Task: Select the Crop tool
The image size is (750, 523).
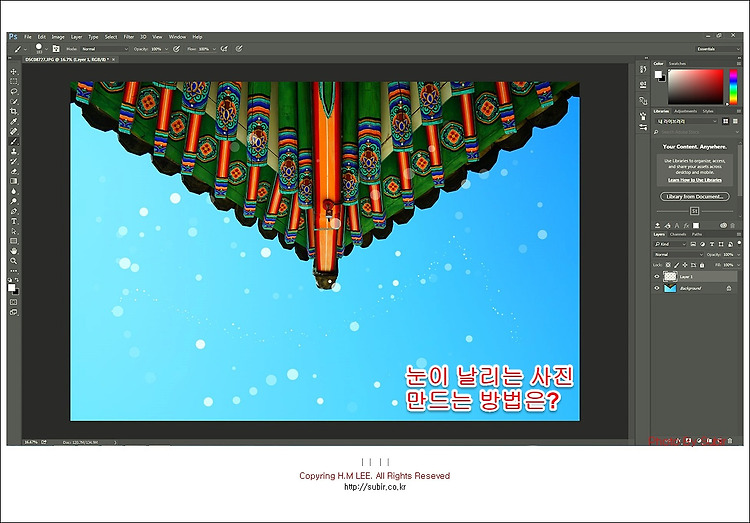Action: (x=14, y=111)
